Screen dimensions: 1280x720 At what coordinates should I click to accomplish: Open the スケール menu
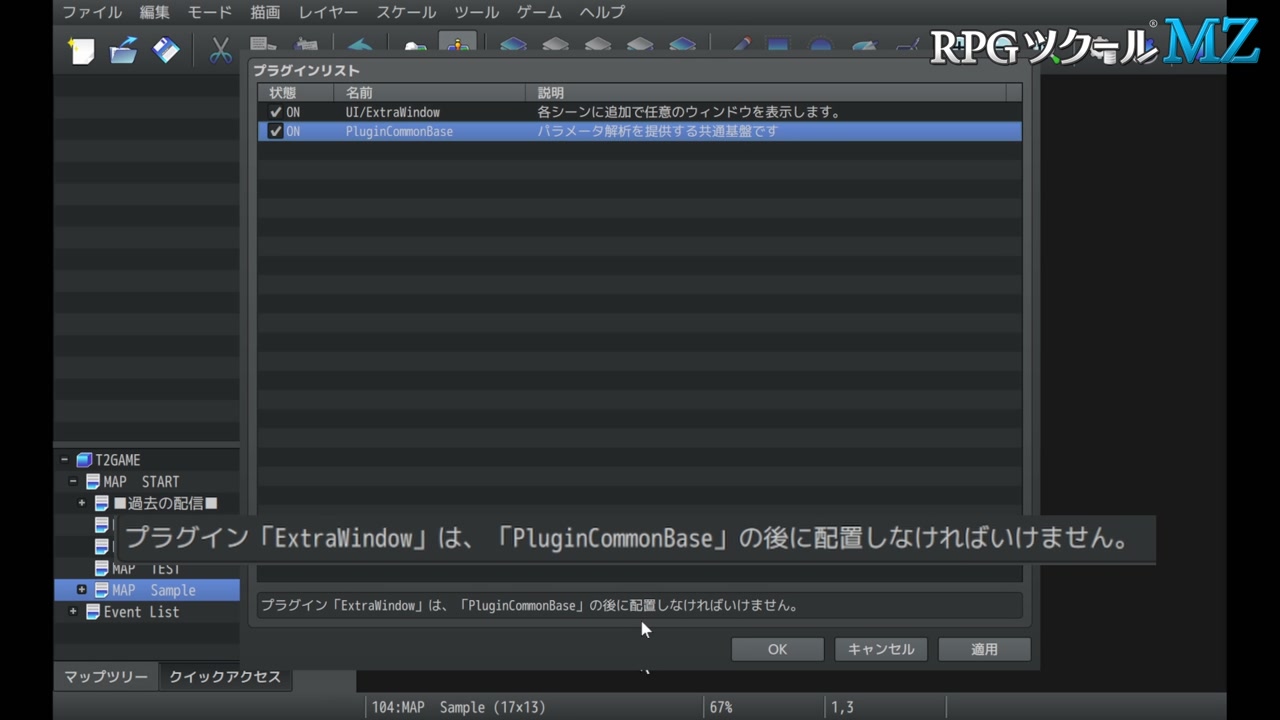(406, 12)
